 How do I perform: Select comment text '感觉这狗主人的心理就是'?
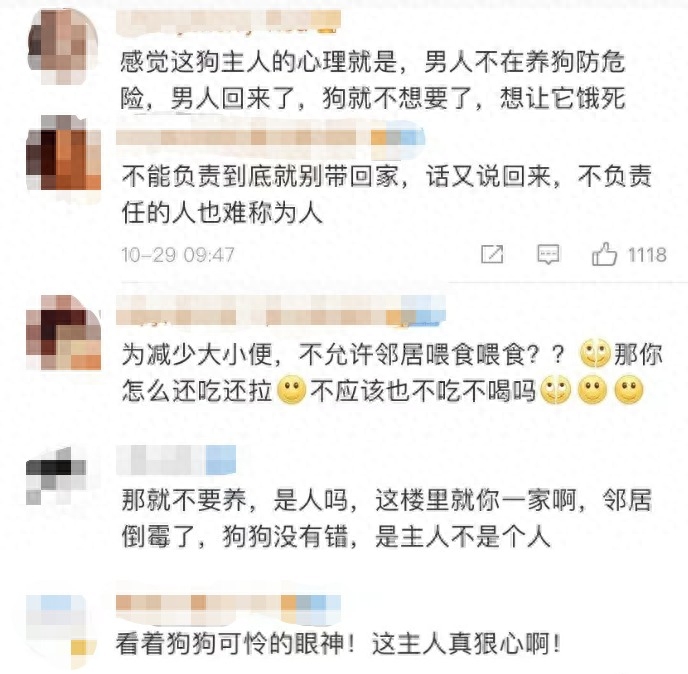click(x=259, y=62)
